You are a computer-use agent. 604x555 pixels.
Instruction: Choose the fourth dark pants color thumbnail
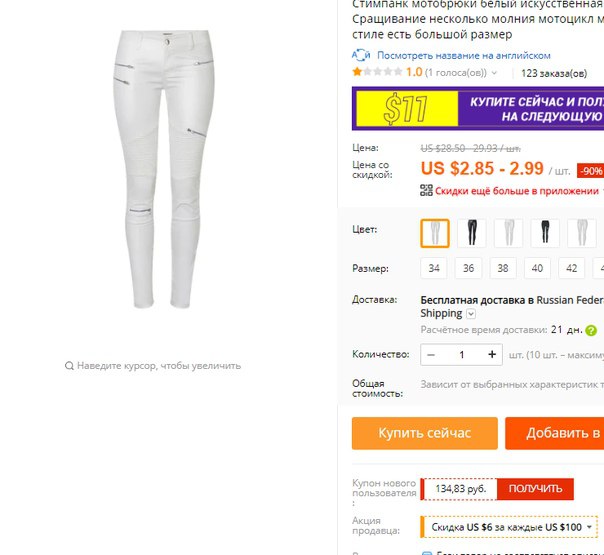545,233
